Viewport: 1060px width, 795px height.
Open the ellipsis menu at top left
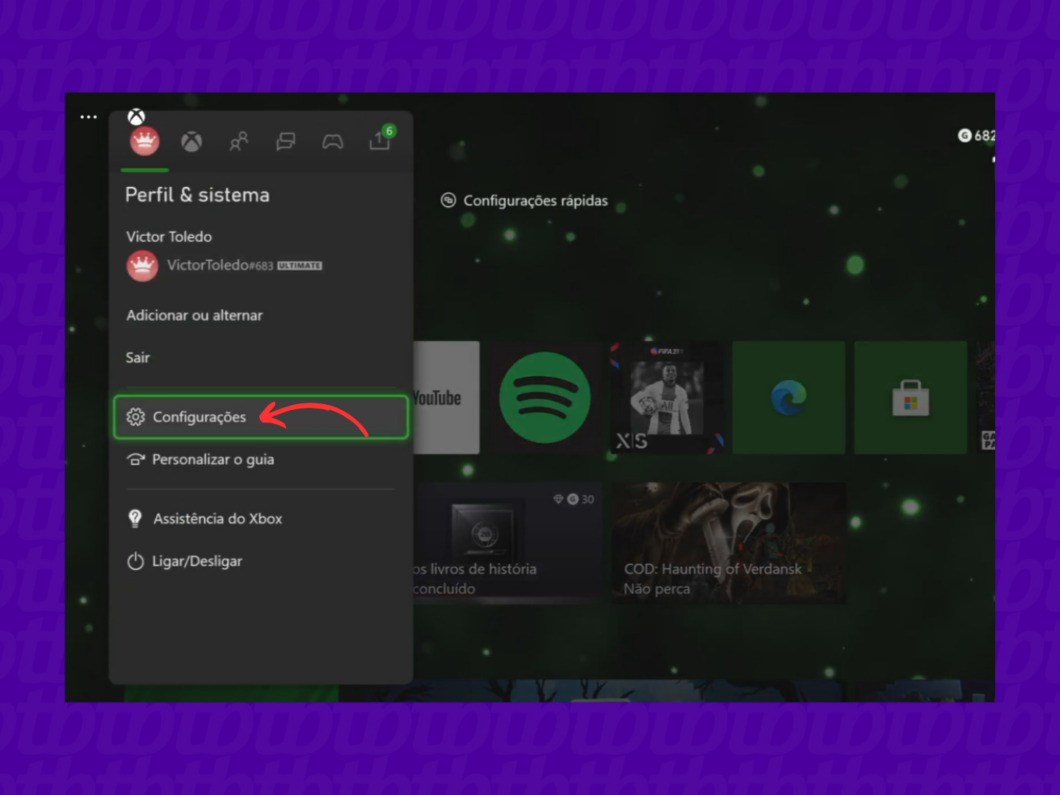88,117
